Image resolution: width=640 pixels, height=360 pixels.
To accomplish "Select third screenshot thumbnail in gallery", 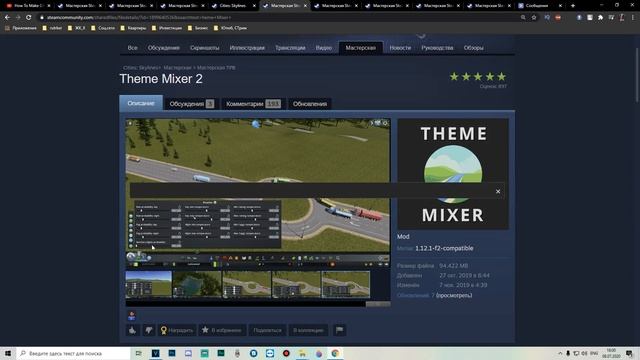I will coord(247,284).
